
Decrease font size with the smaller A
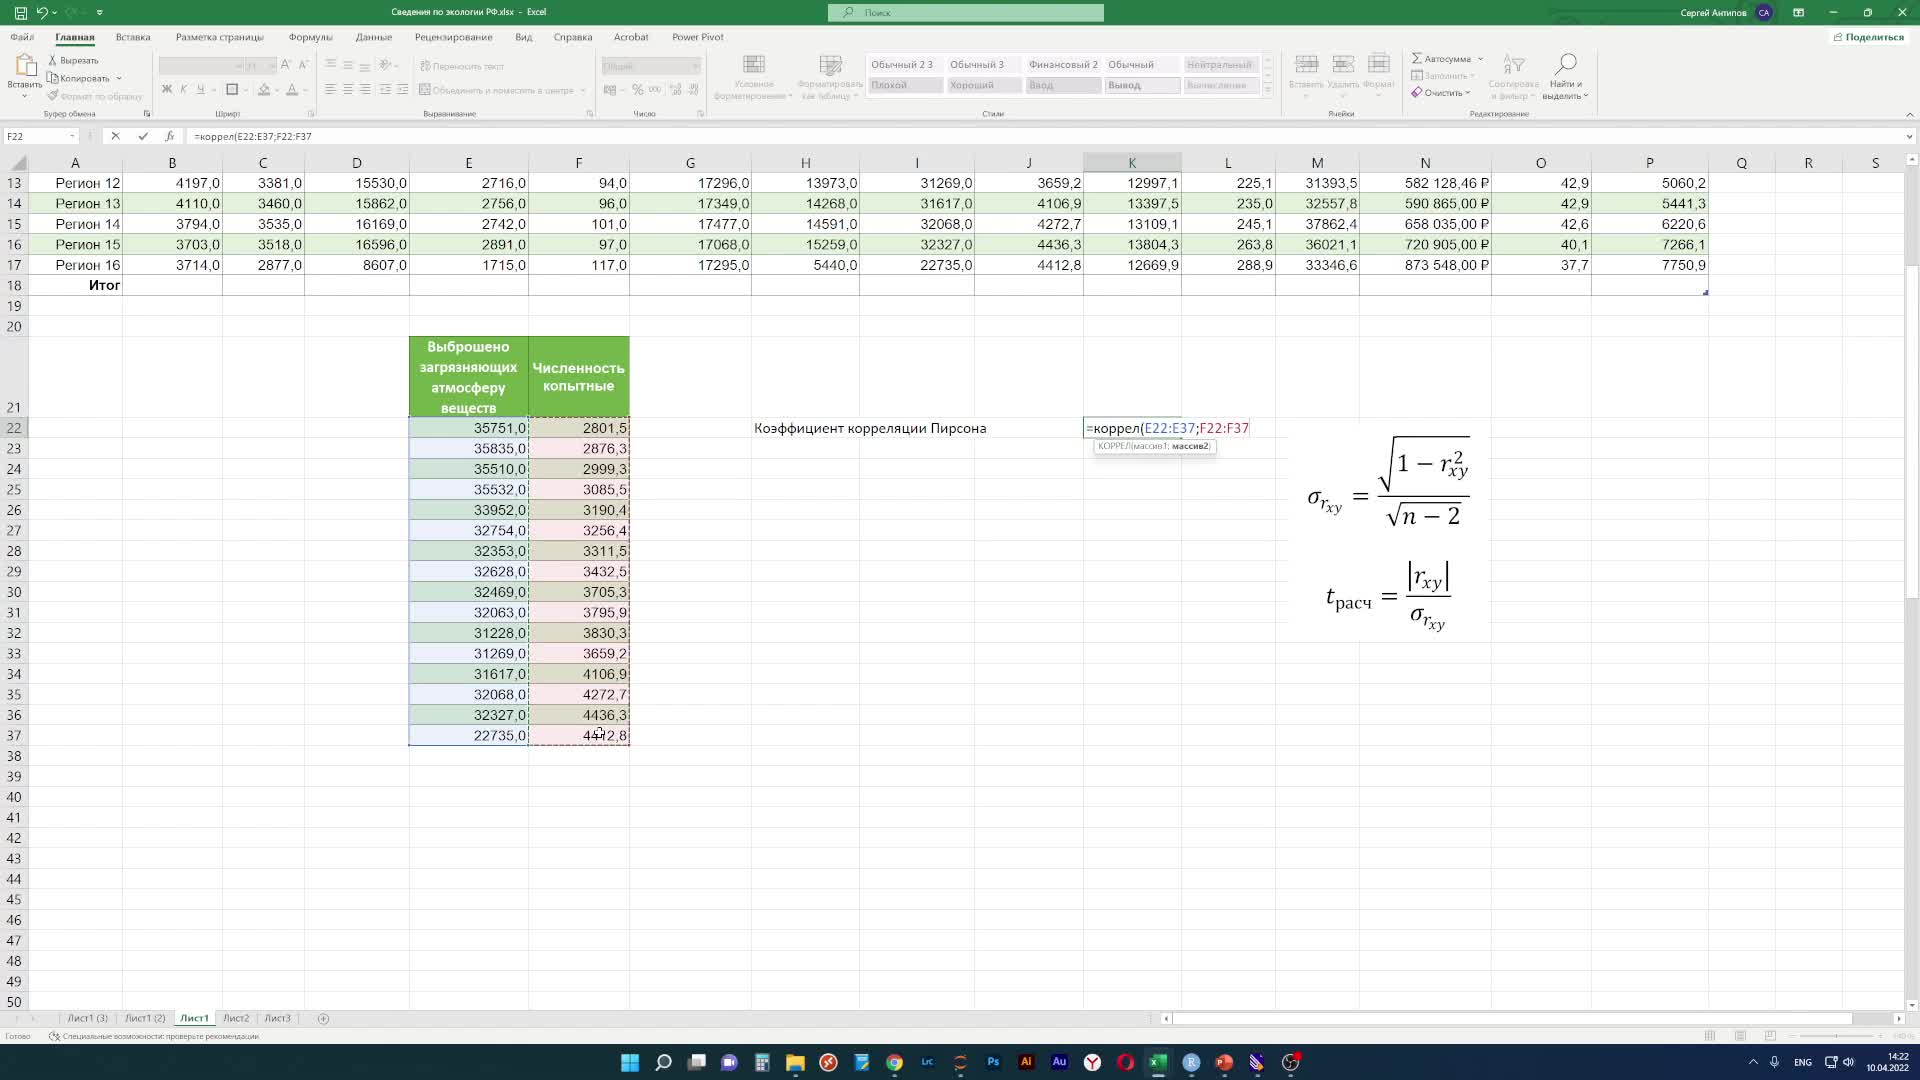tap(302, 65)
